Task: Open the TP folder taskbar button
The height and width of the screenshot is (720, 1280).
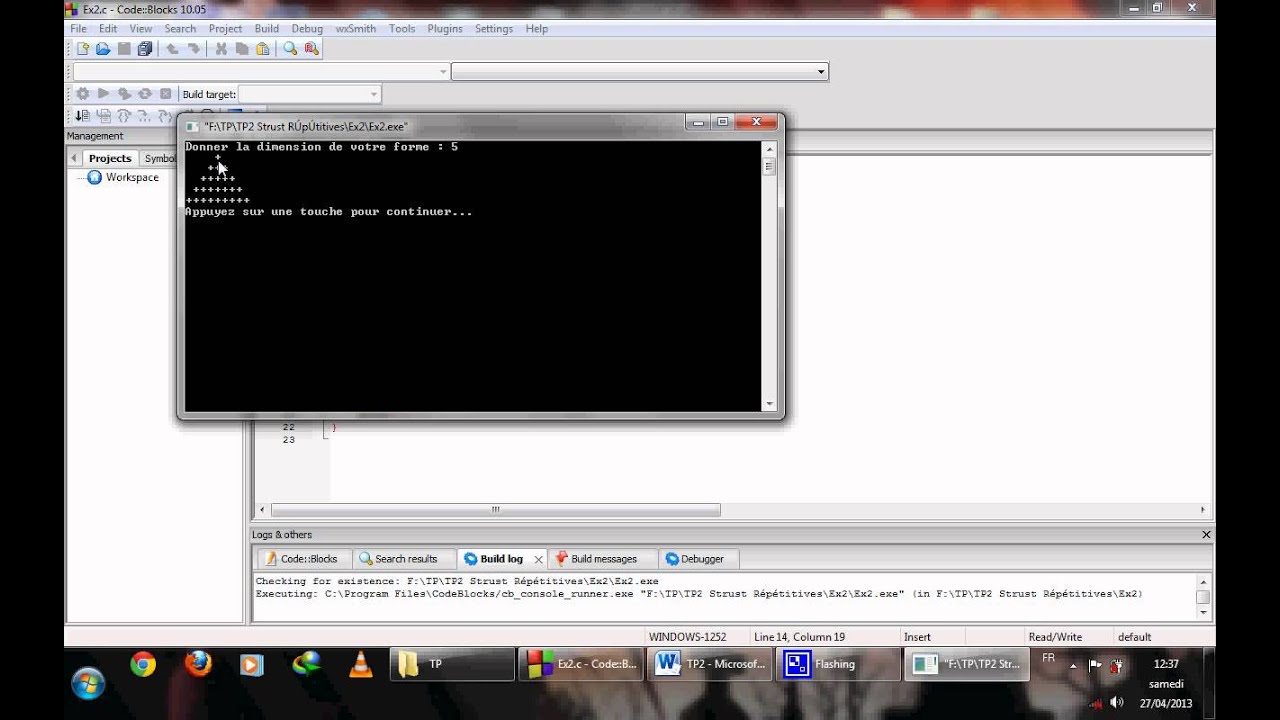Action: (453, 664)
